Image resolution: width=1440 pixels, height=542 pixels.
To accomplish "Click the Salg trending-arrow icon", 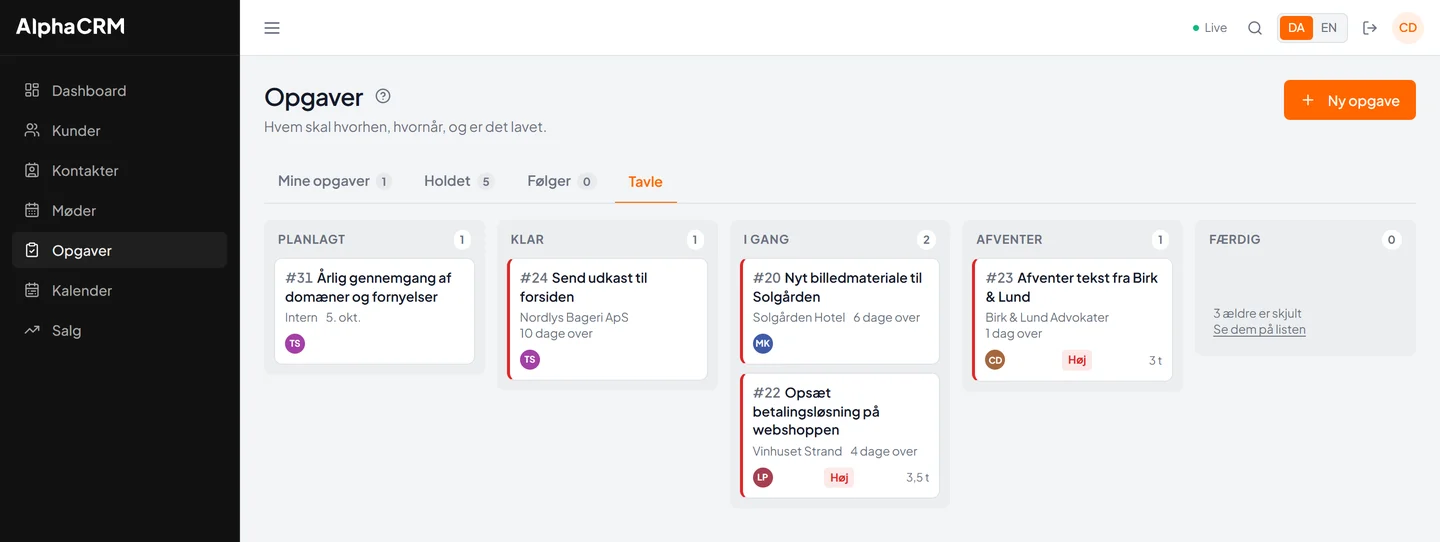I will (x=32, y=330).
